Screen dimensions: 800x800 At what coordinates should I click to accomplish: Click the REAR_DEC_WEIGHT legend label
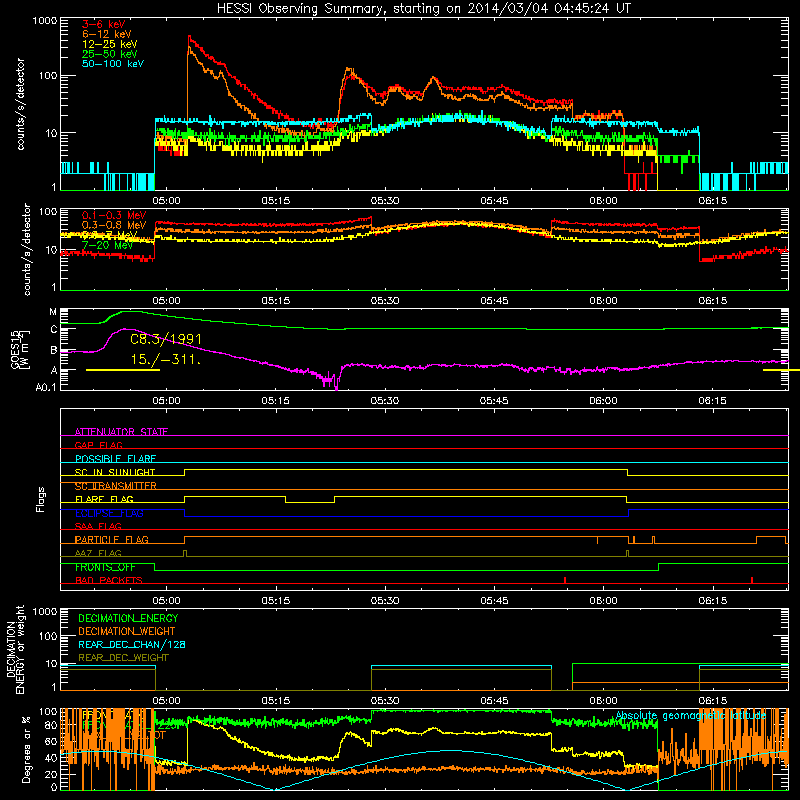tap(123, 658)
